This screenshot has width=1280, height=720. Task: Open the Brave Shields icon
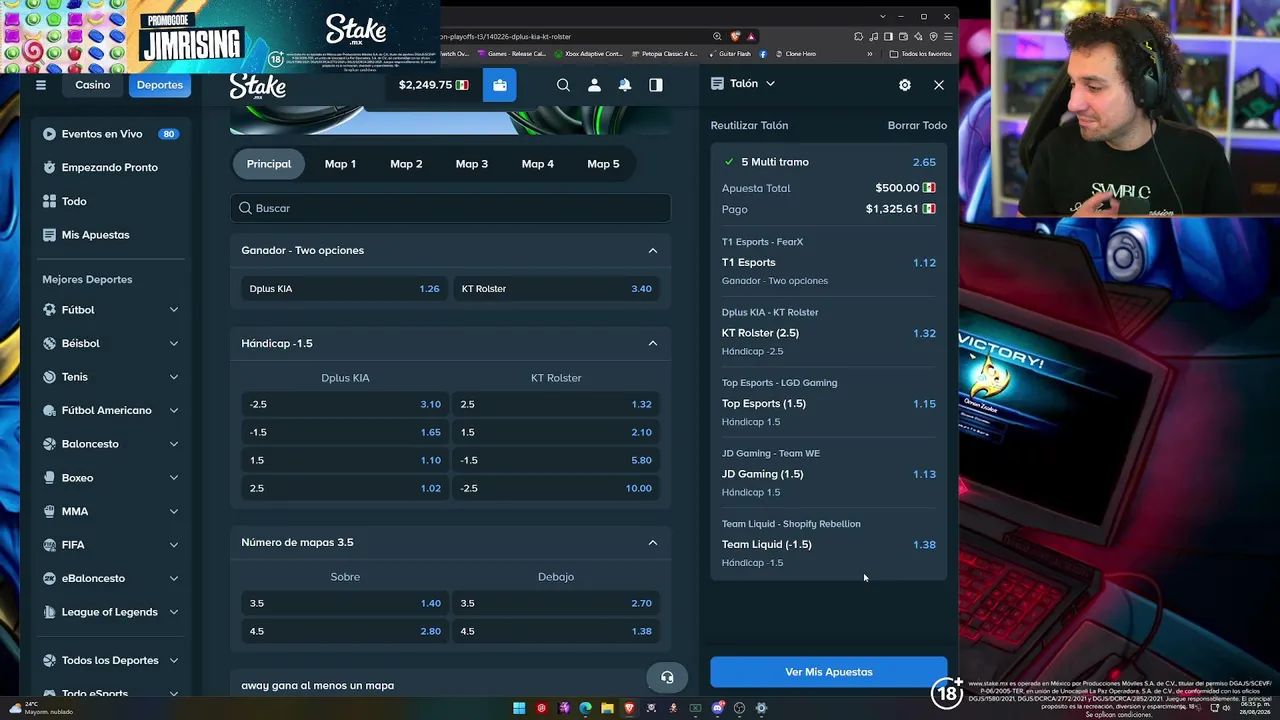click(x=736, y=36)
